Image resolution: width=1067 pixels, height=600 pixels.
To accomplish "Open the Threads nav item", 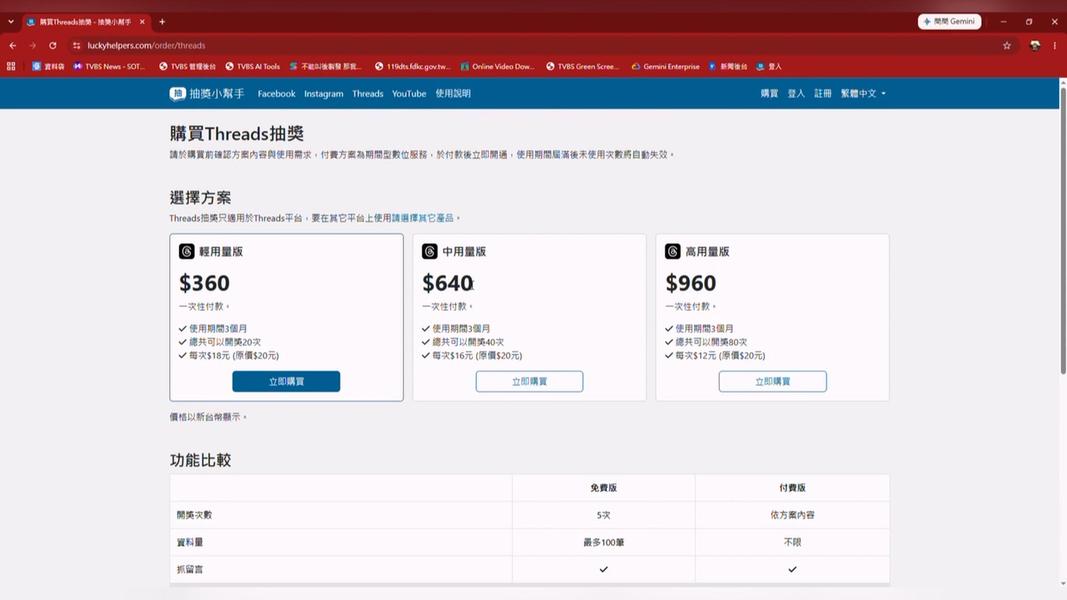I will [367, 93].
